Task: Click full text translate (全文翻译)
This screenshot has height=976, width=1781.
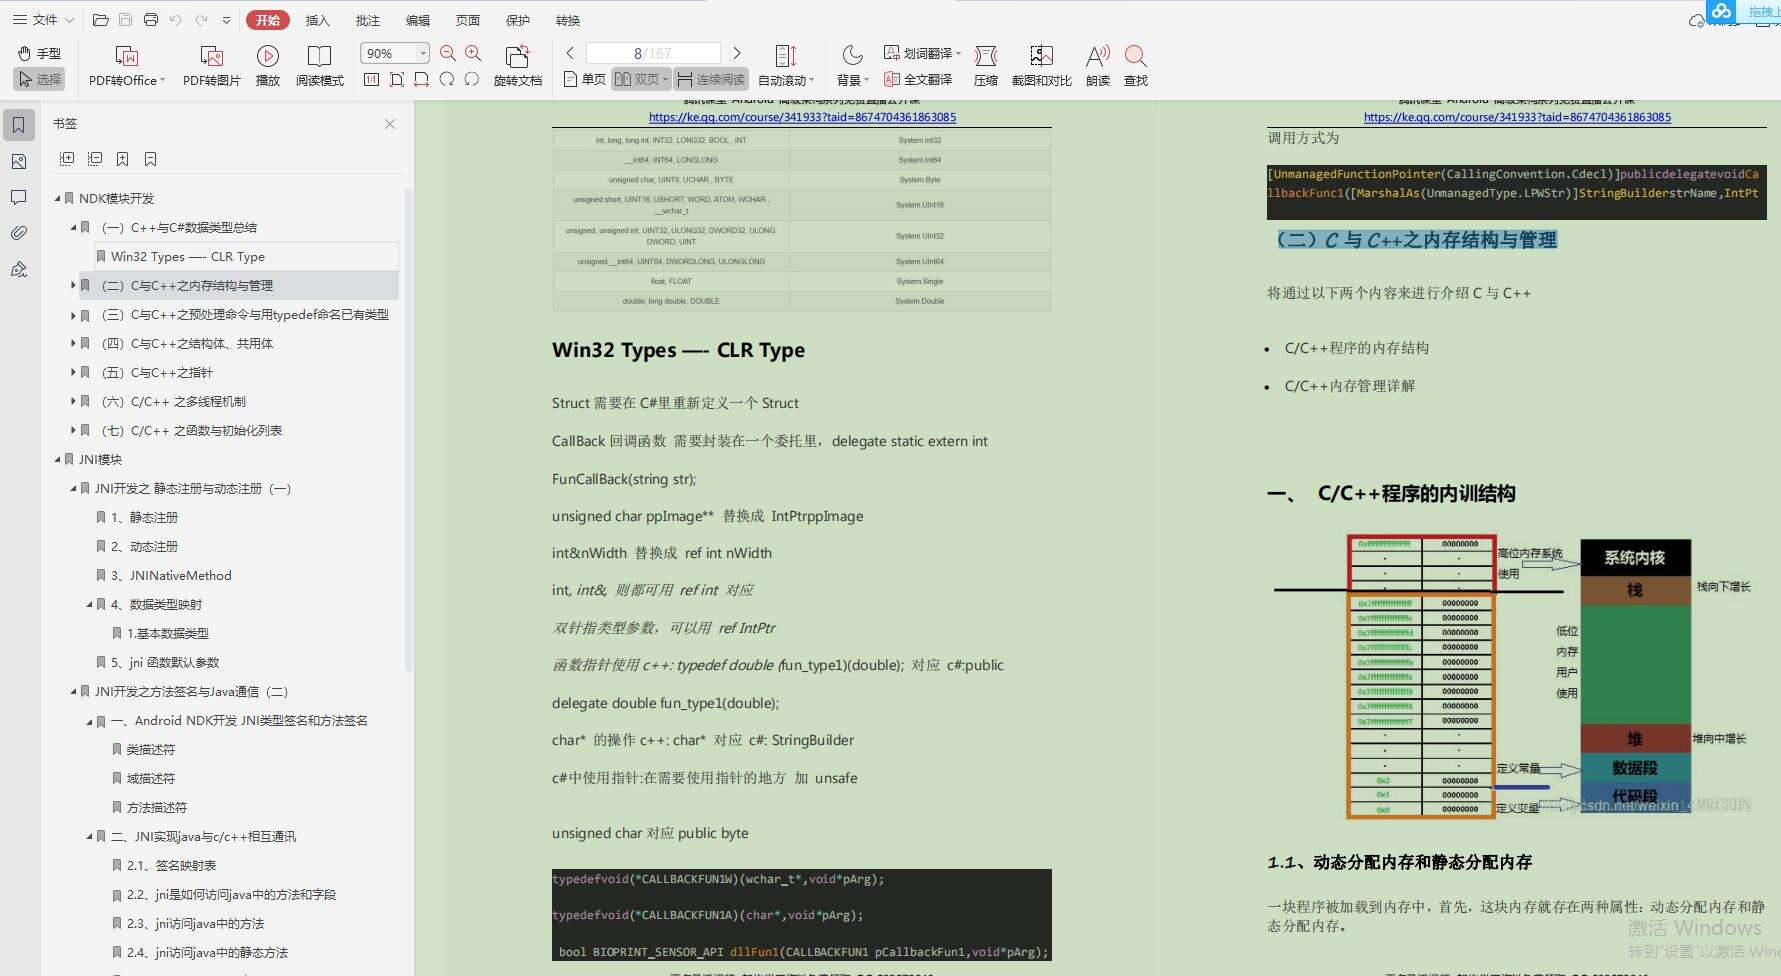Action: (918, 79)
